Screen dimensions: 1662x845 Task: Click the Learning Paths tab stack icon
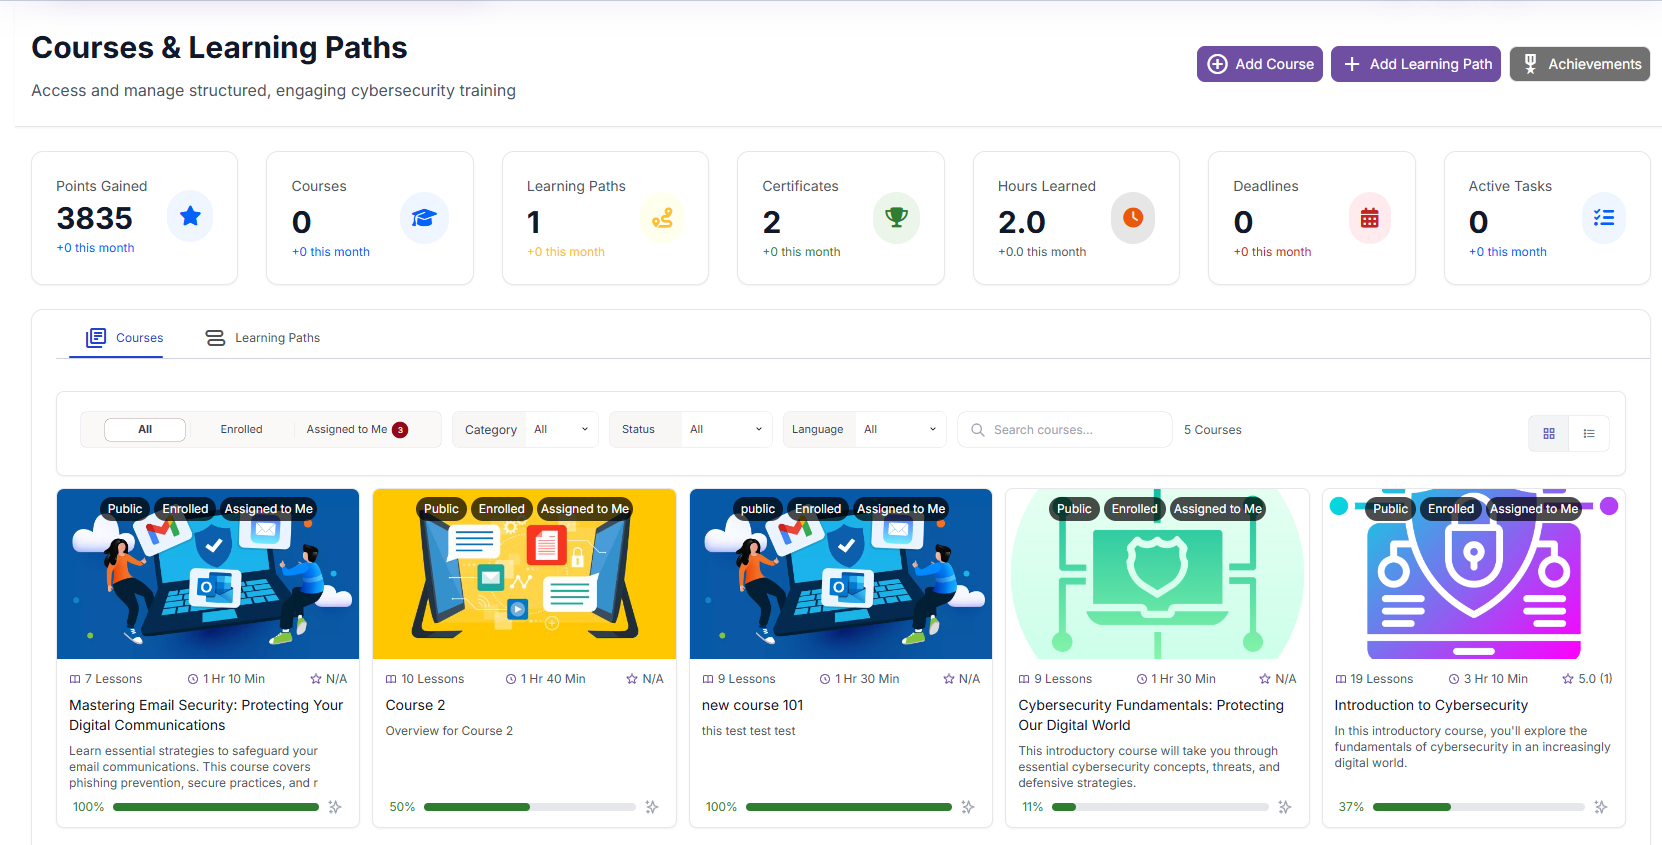click(x=215, y=338)
